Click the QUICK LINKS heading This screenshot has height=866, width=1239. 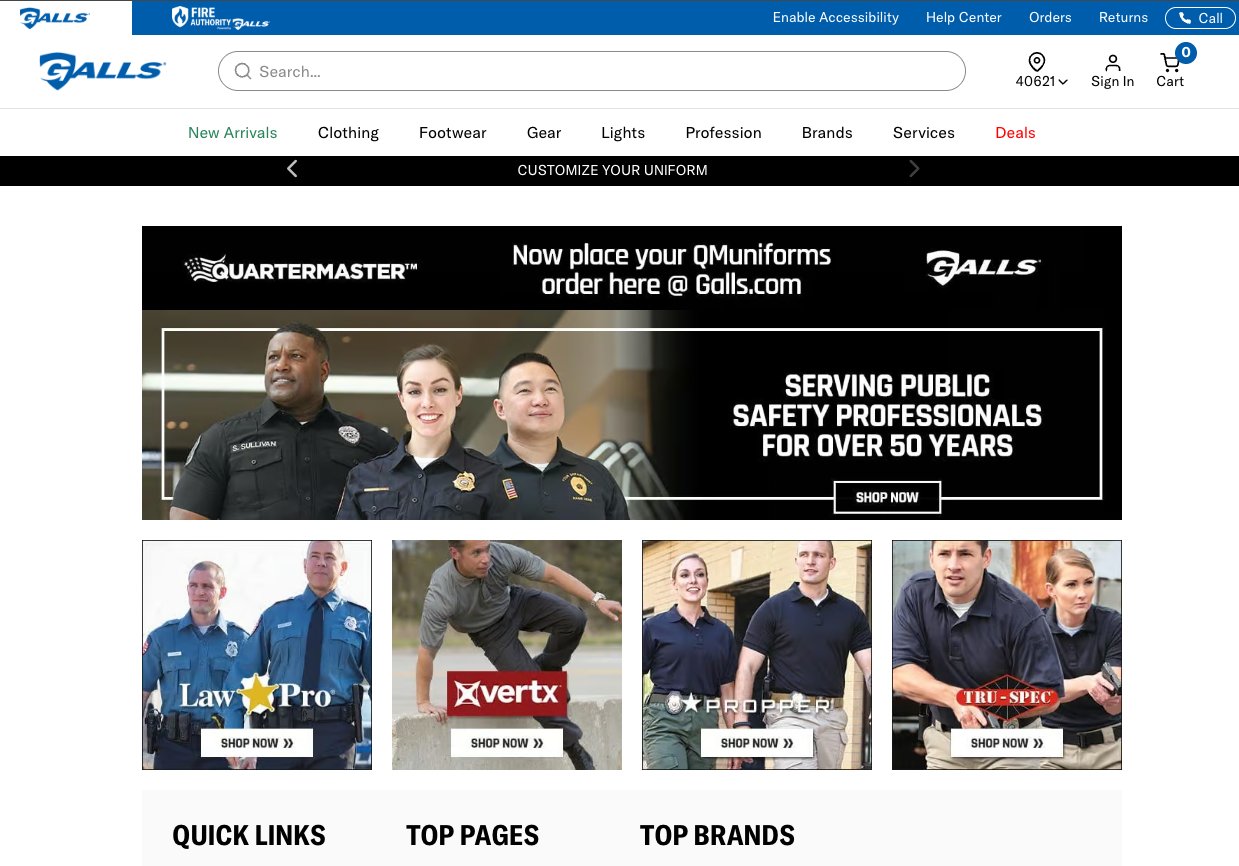click(x=249, y=835)
